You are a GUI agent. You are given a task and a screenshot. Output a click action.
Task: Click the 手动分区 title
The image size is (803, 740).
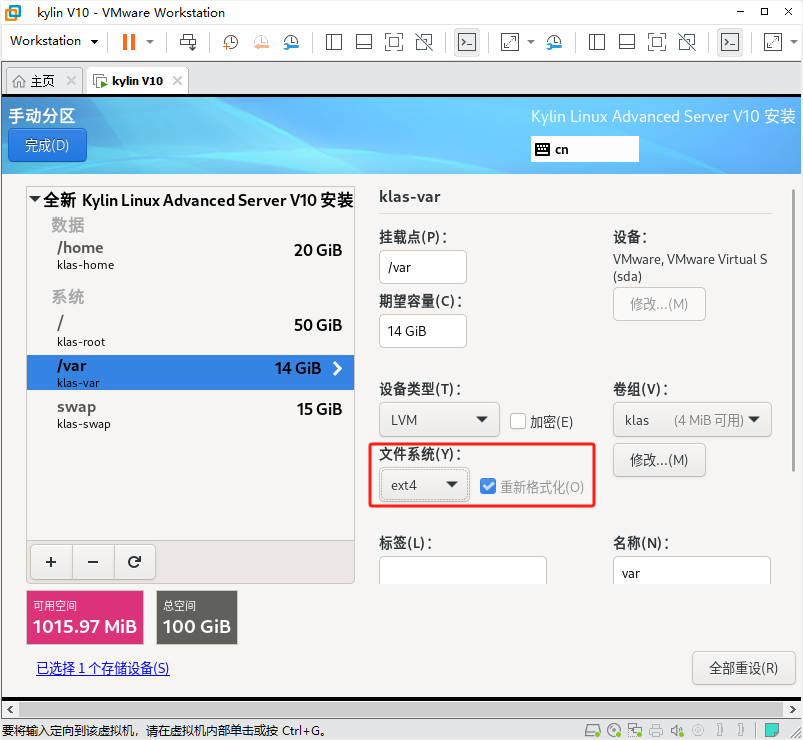tap(42, 116)
